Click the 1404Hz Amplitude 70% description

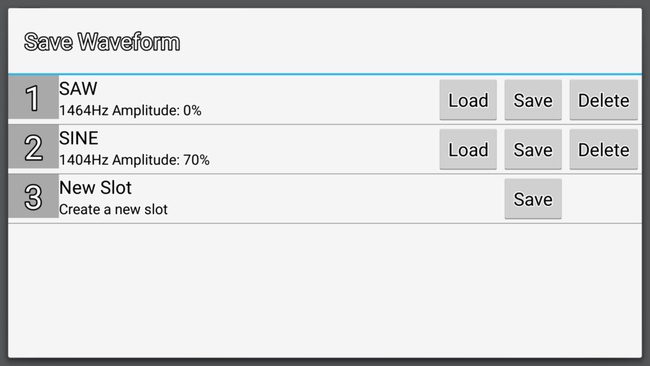pos(134,160)
